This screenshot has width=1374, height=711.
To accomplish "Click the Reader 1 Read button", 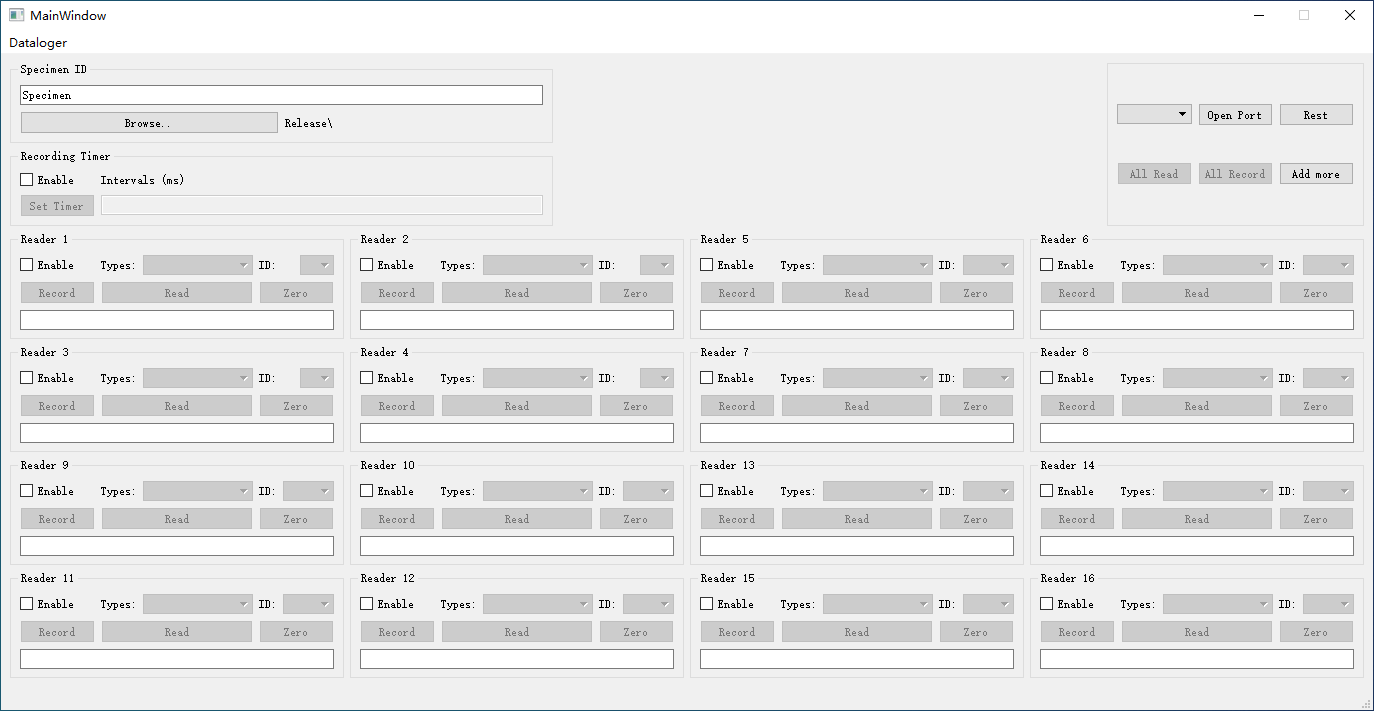I will (177, 293).
